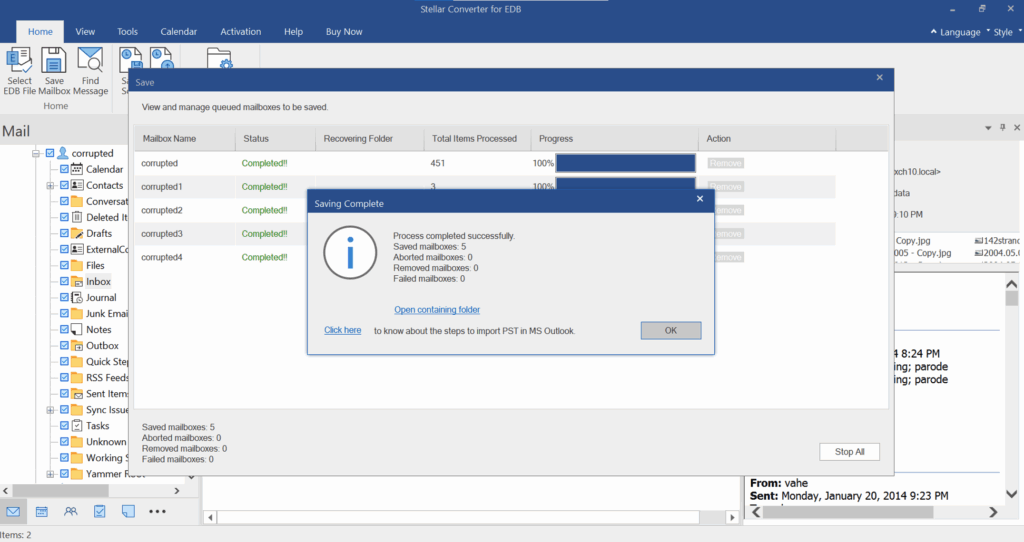This screenshot has width=1024, height=542.
Task: Close the preview pane with X icon
Action: [x=1017, y=127]
